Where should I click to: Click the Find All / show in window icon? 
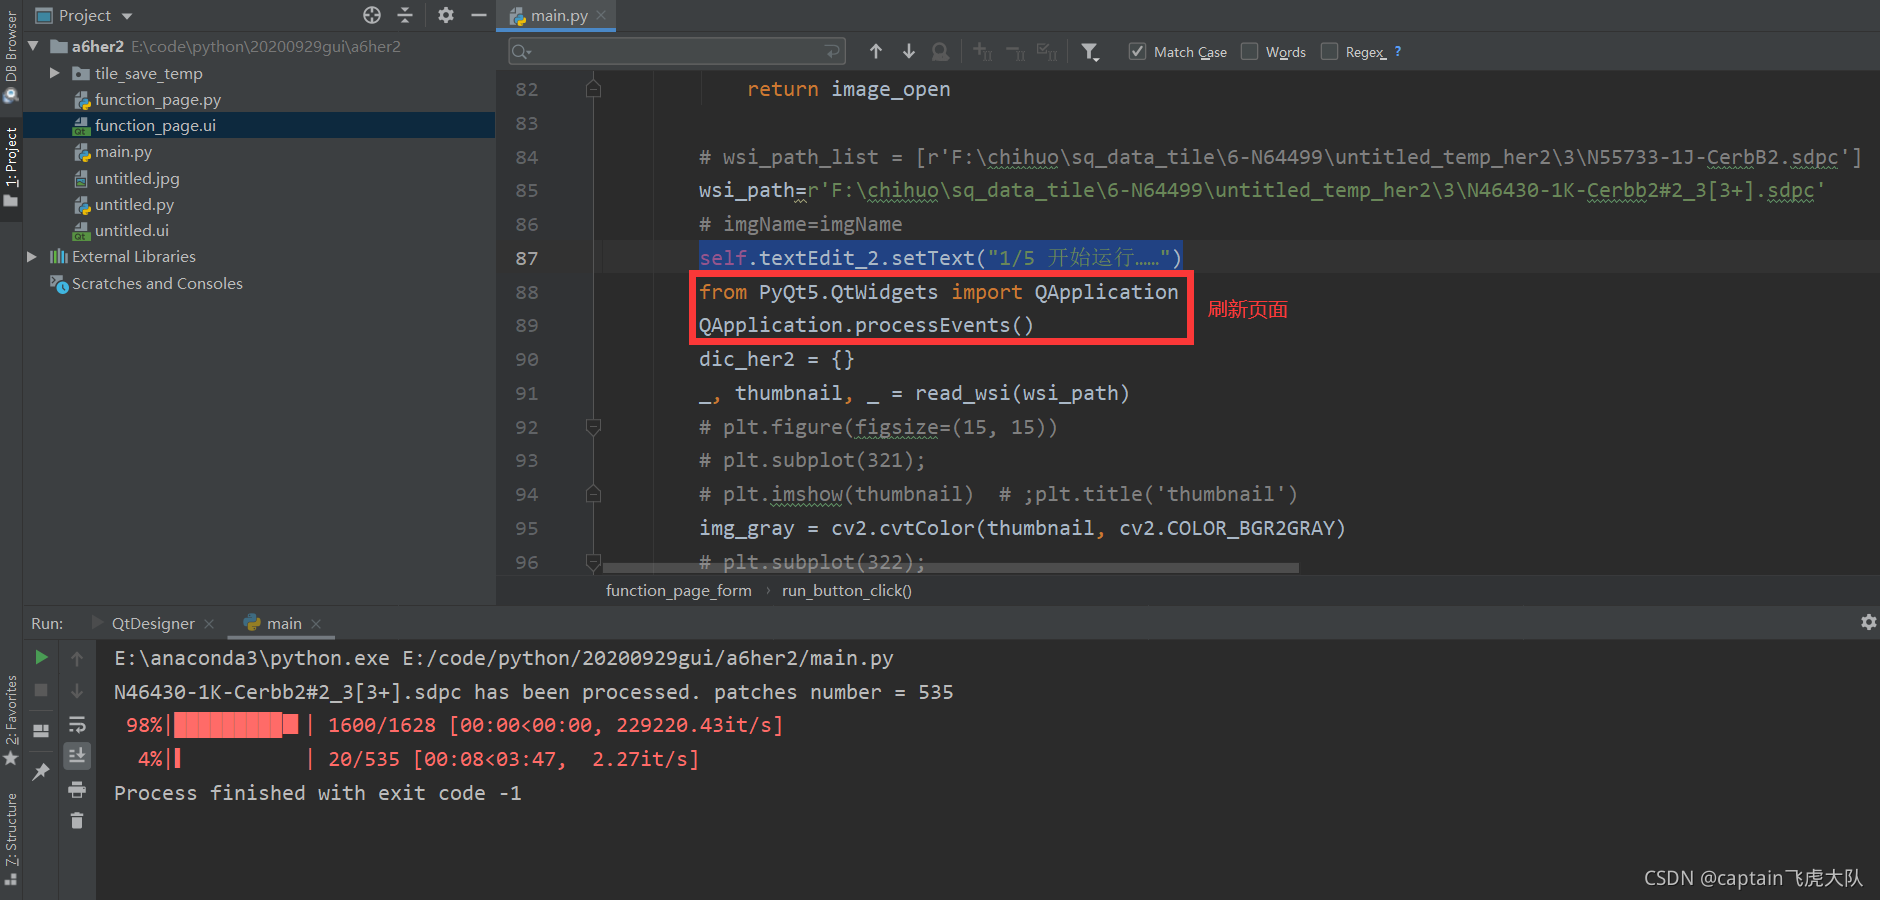click(941, 51)
